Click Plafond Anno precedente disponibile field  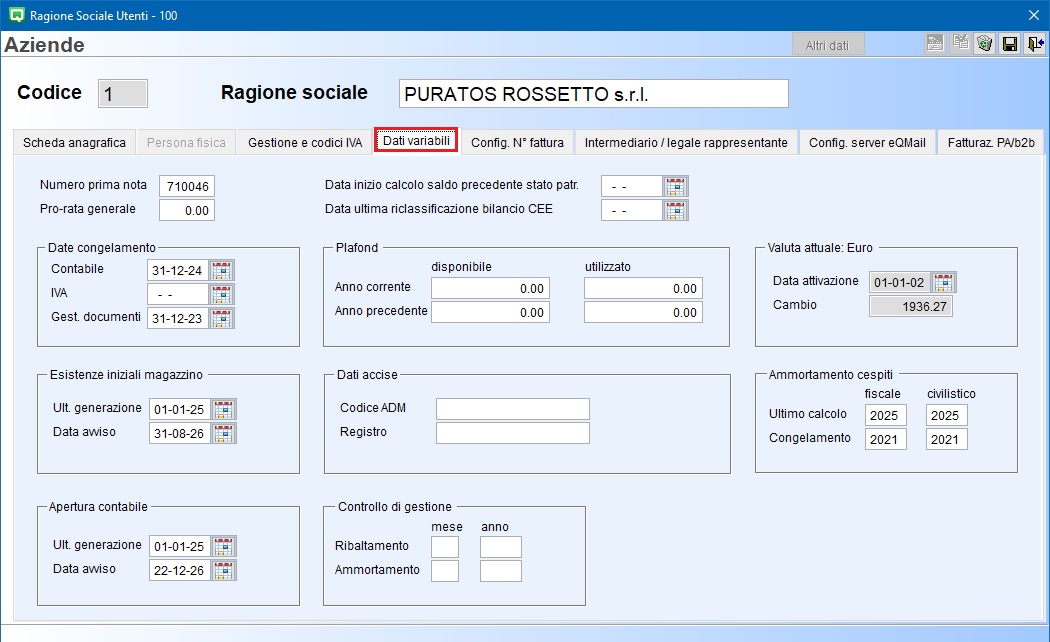tap(490, 313)
